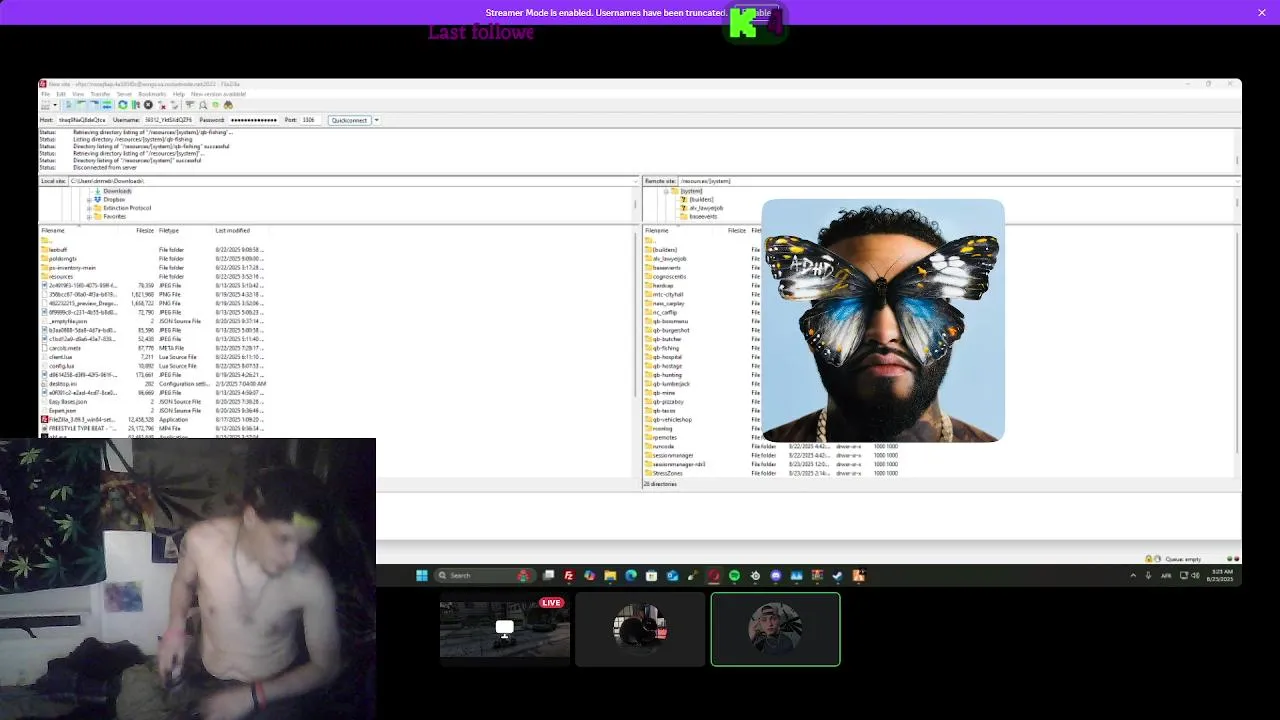Sort local files by the Last modified column
Image resolution: width=1280 pixels, height=720 pixels.
pos(233,231)
